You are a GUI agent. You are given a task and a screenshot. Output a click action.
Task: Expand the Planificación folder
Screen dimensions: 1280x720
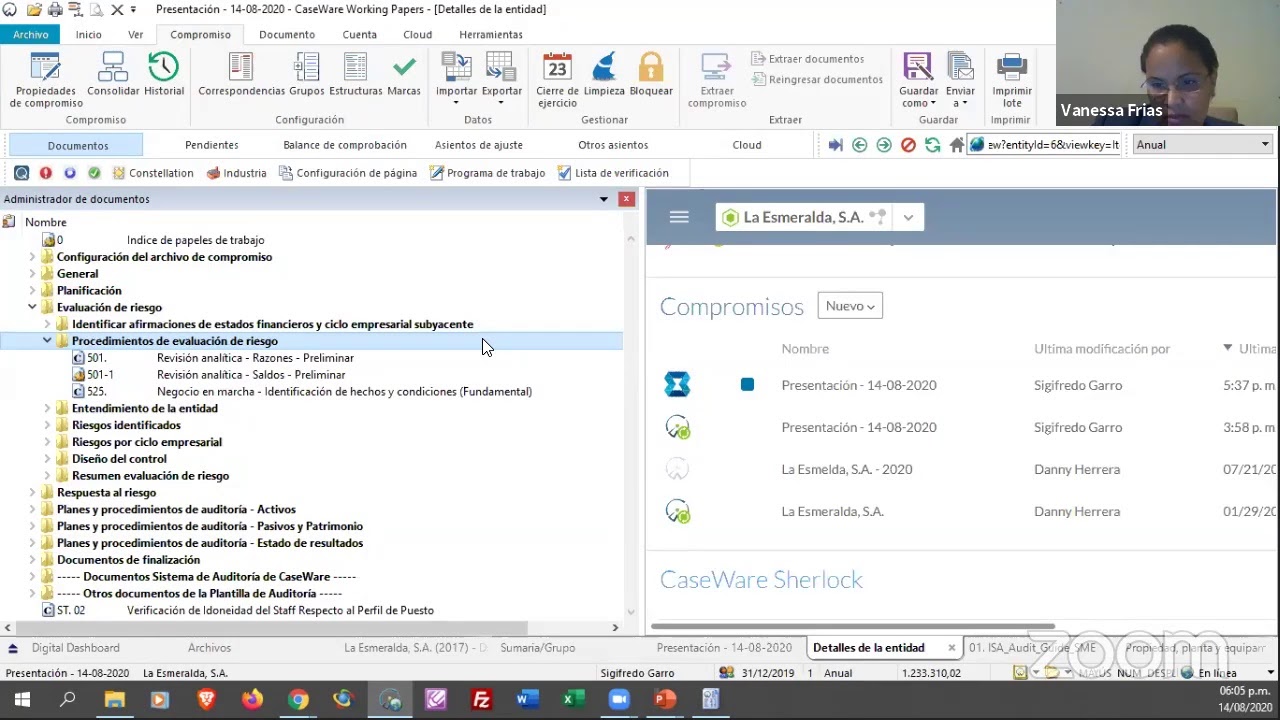coord(32,291)
